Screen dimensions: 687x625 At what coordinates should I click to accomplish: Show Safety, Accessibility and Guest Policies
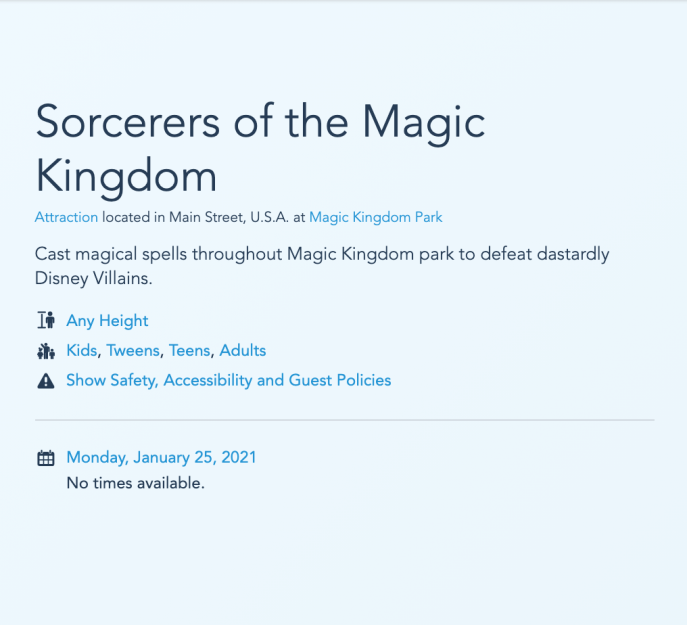point(229,380)
